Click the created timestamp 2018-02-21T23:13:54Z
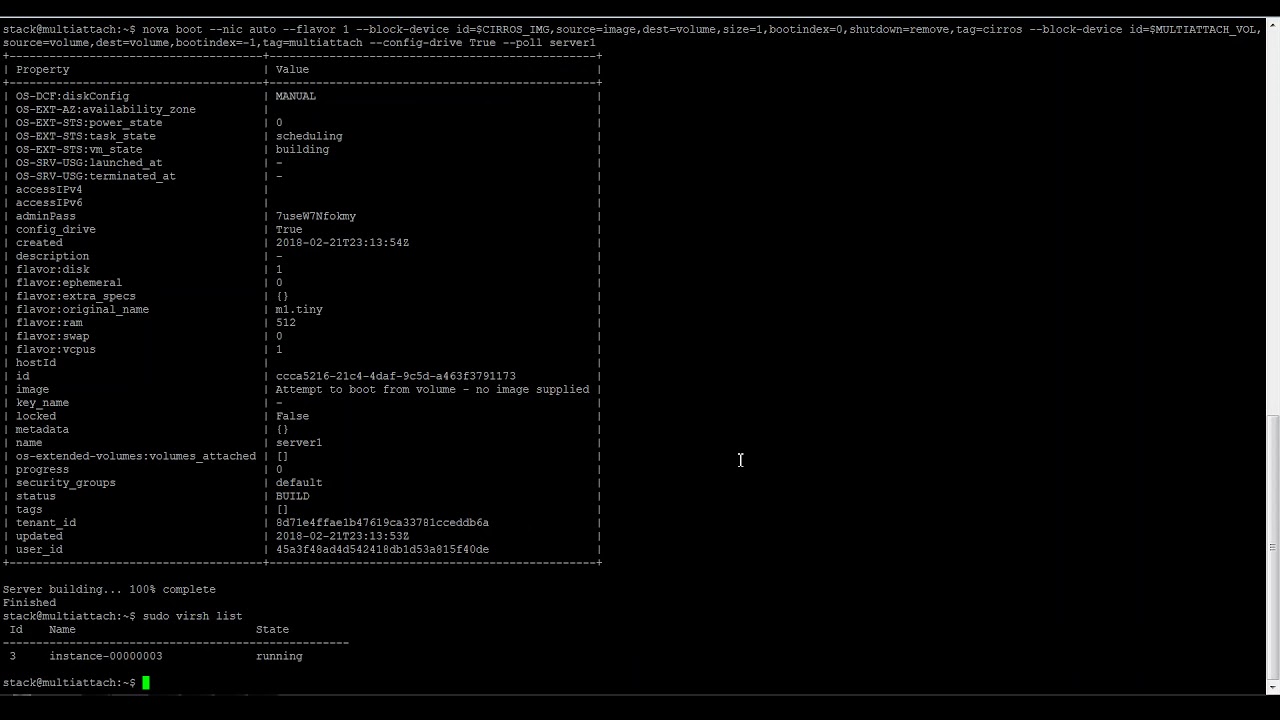This screenshot has width=1280, height=720. coord(342,243)
